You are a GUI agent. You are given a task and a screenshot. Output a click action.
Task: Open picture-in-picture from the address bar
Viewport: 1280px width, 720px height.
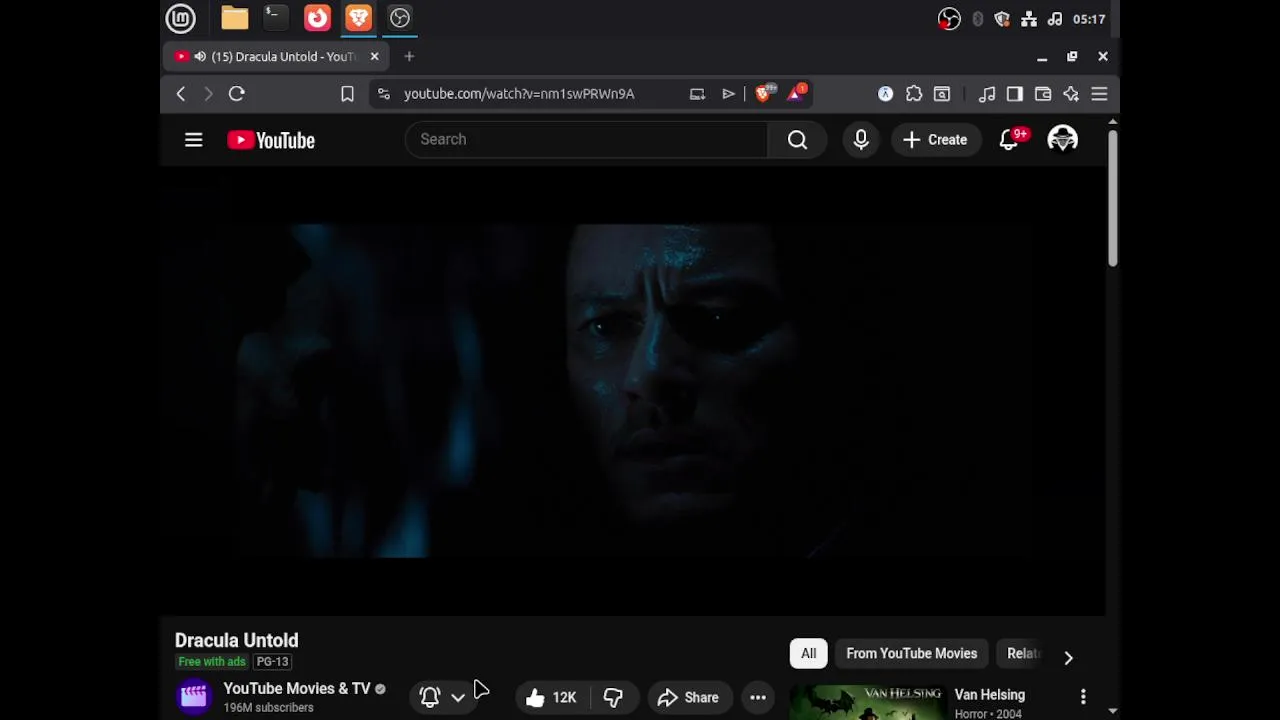pyautogui.click(x=697, y=94)
